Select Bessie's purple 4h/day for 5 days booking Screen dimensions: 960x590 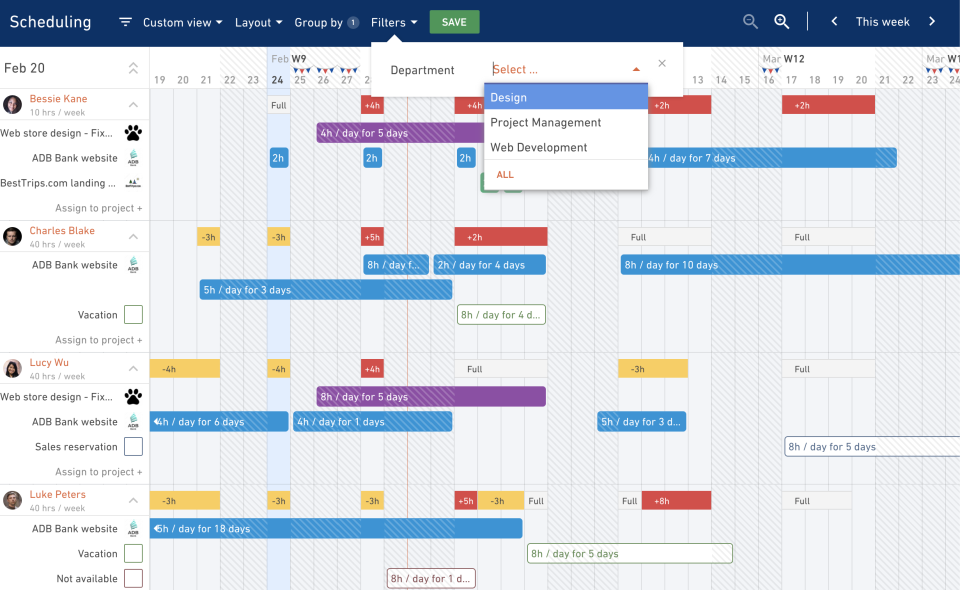pos(400,133)
